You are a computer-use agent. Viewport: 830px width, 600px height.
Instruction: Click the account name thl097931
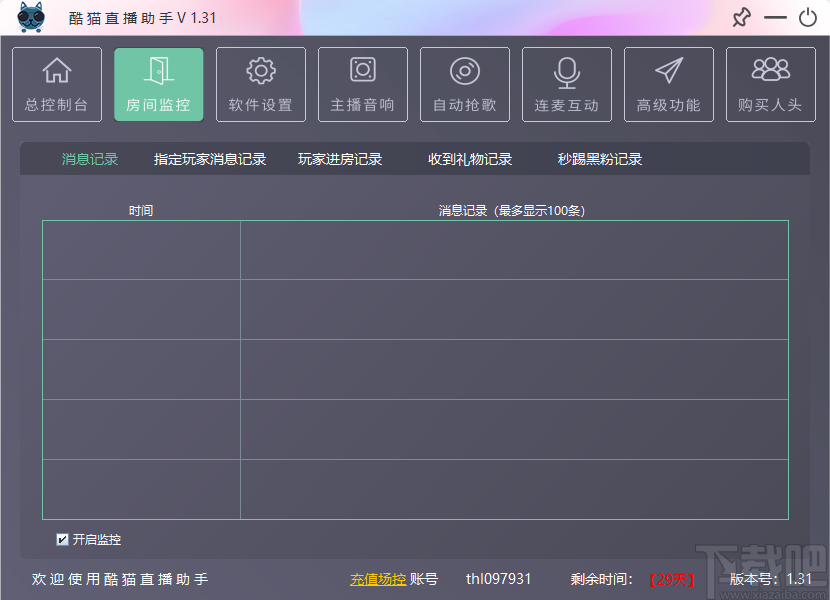point(498,579)
